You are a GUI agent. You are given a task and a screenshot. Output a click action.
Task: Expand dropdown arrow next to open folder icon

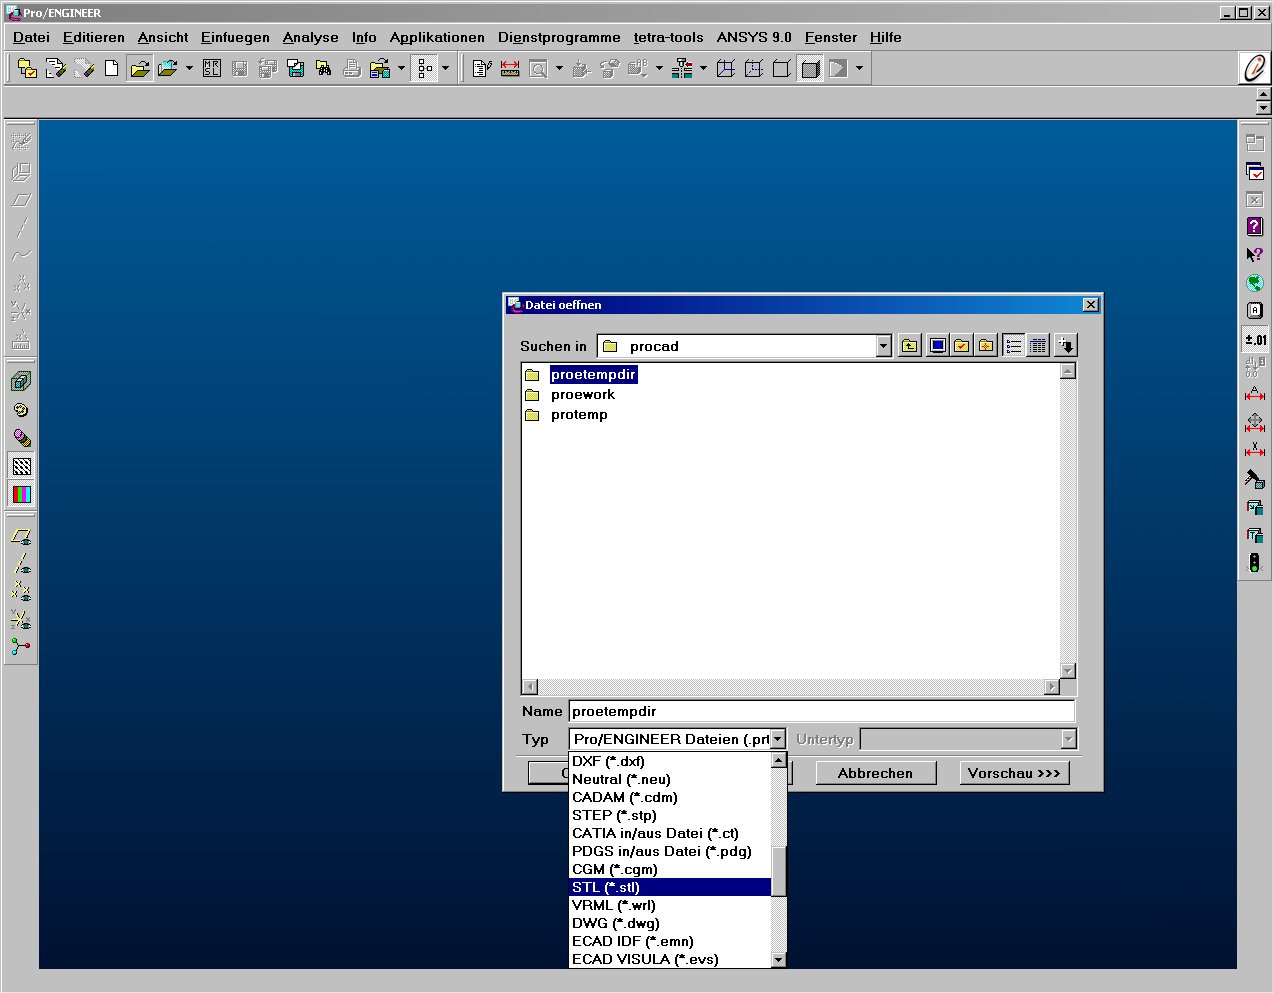click(x=189, y=69)
